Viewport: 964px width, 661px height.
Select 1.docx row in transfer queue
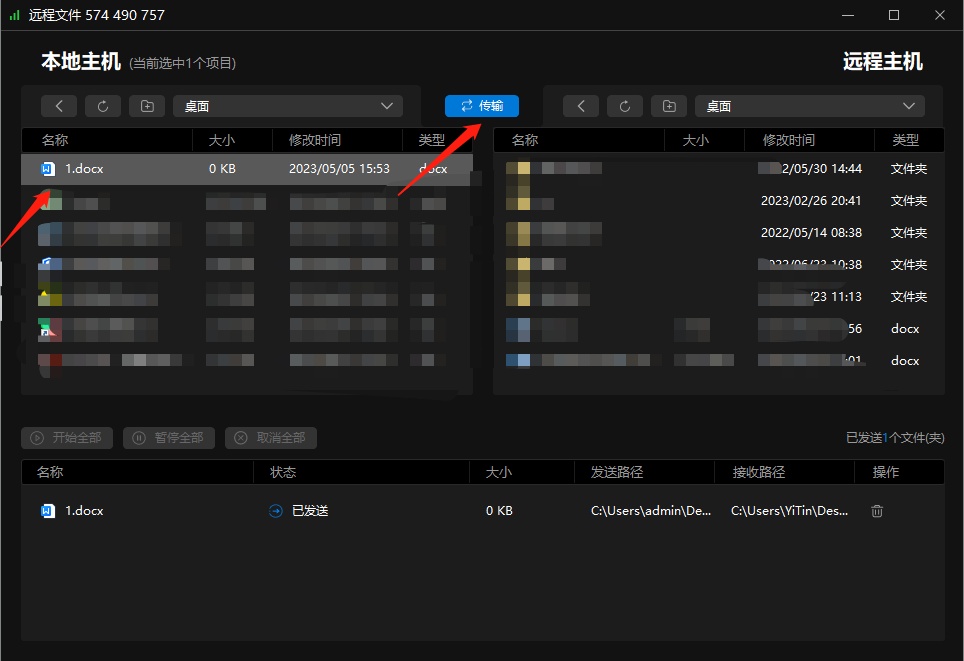coord(483,511)
